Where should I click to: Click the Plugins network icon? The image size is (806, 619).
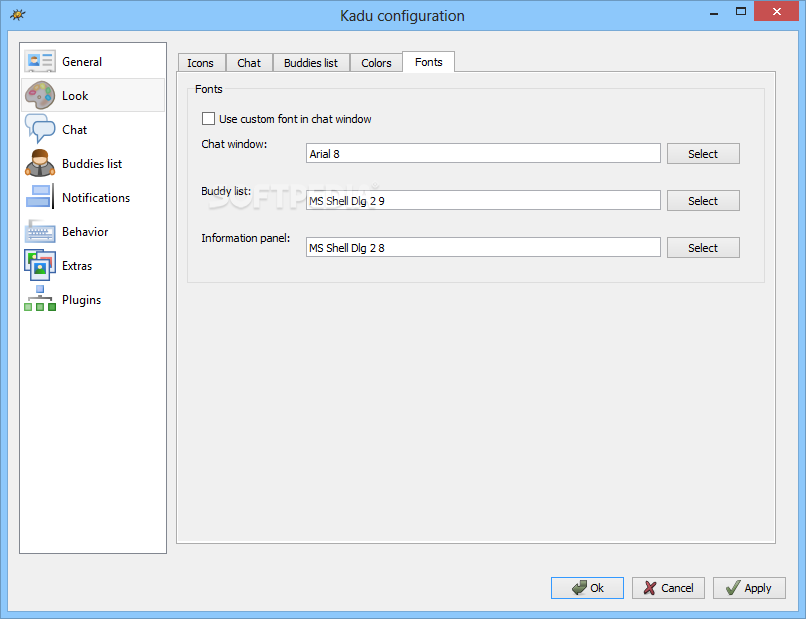(40, 299)
